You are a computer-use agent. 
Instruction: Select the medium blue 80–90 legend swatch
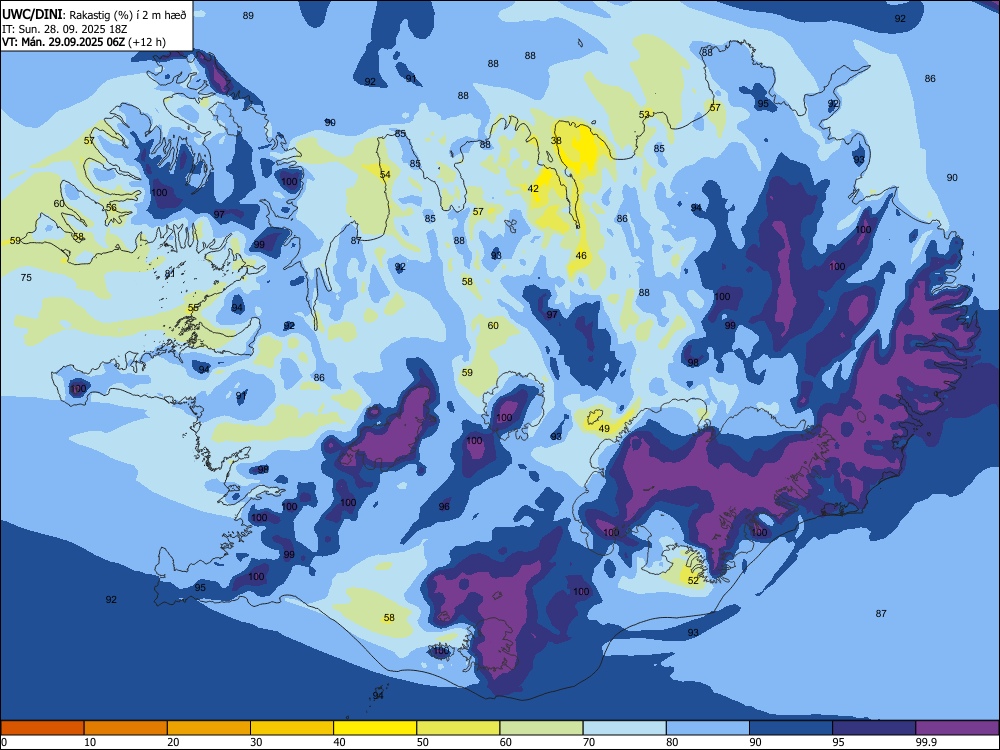pos(708,728)
